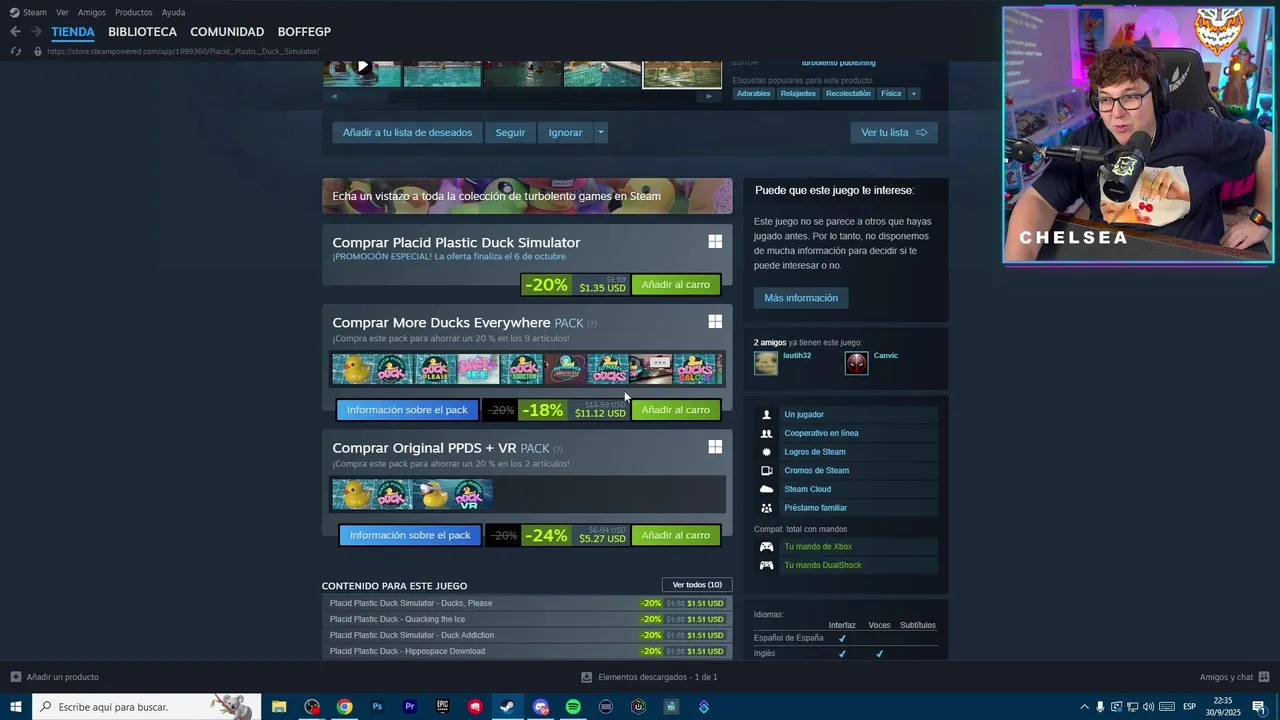
Task: Open Epic Games Launcher from taskbar
Action: click(442, 707)
